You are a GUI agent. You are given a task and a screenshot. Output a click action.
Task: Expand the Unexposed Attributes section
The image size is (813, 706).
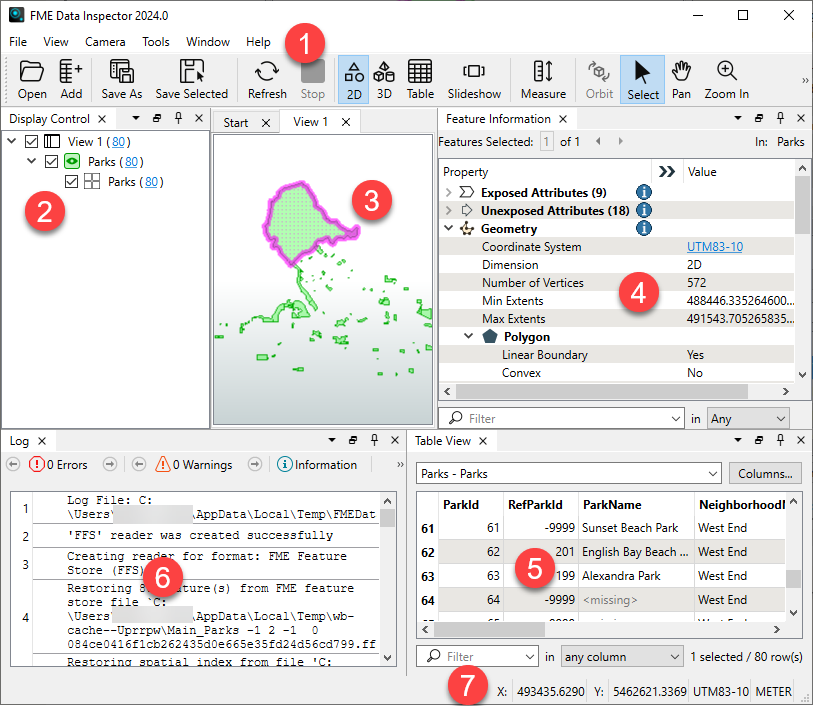point(448,210)
